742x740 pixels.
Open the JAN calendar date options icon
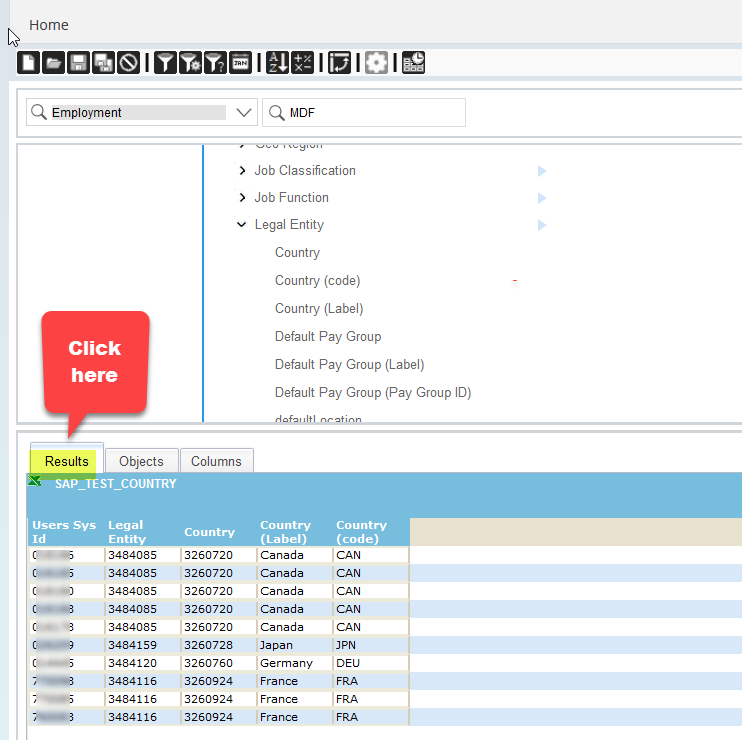pyautogui.click(x=240, y=62)
